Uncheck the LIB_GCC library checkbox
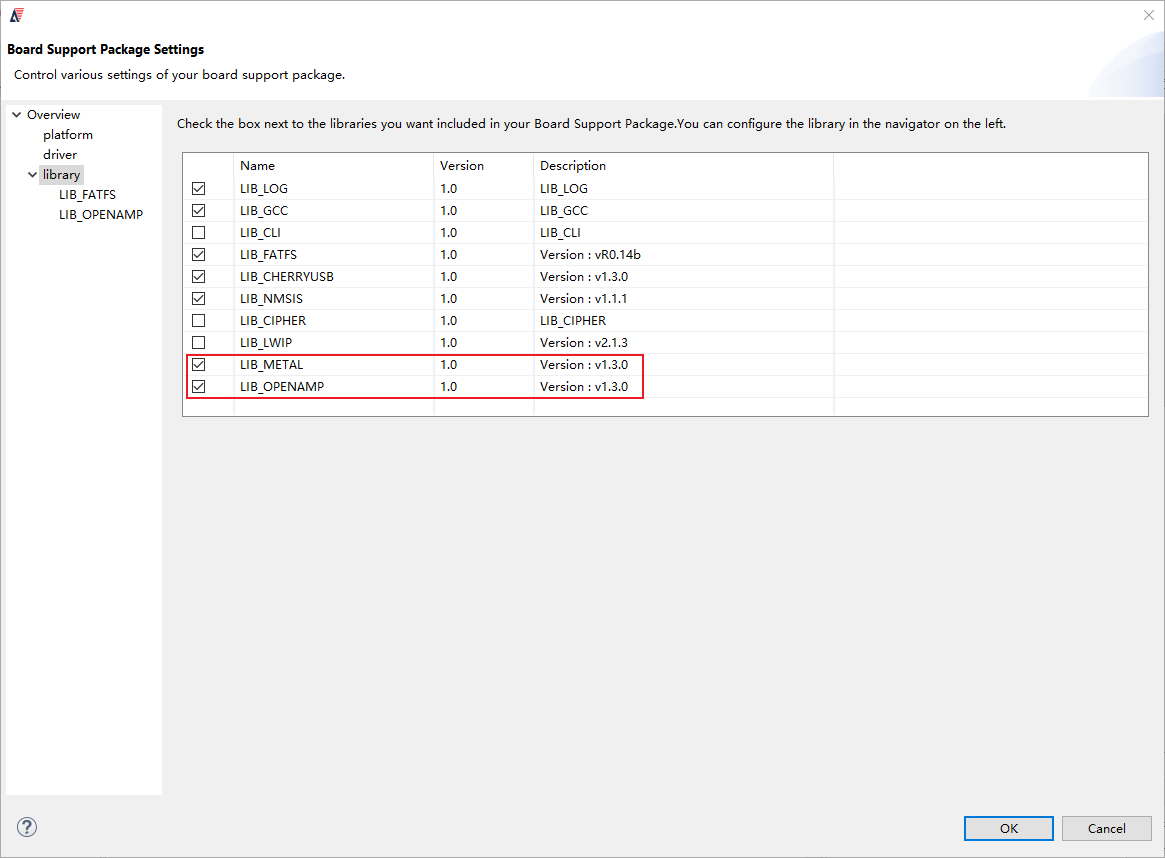This screenshot has width=1165, height=858. [198, 210]
